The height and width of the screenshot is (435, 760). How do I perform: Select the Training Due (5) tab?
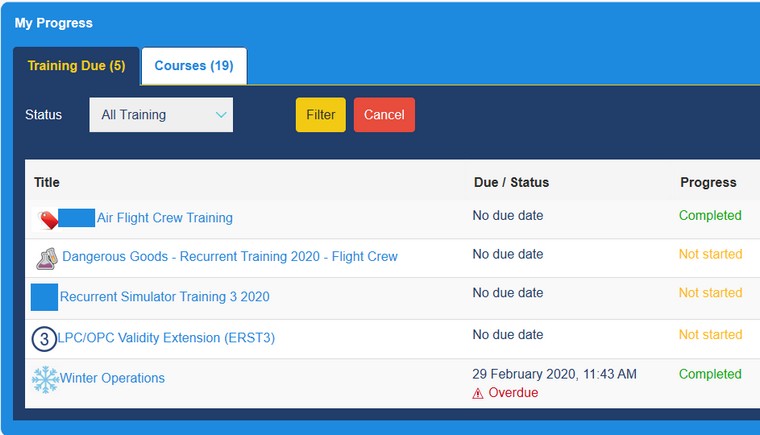pyautogui.click(x=76, y=66)
